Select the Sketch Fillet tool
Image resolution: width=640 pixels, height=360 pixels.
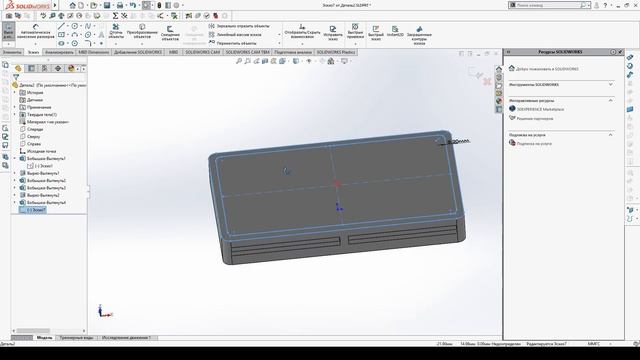coord(88,43)
